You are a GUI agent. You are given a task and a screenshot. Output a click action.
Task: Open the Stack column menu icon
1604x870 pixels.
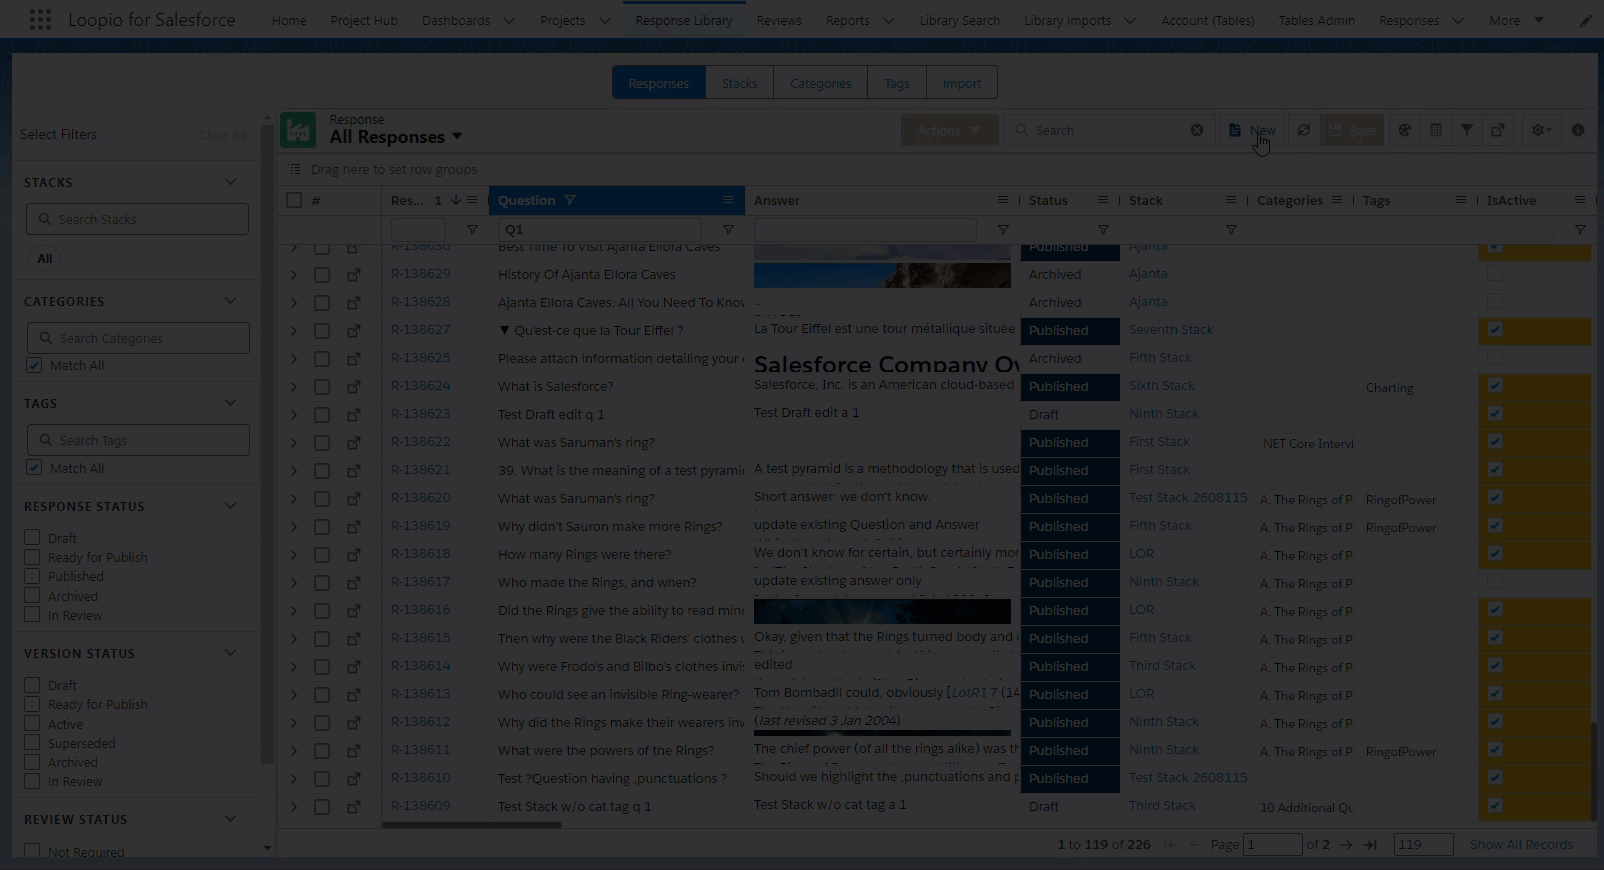(1231, 200)
